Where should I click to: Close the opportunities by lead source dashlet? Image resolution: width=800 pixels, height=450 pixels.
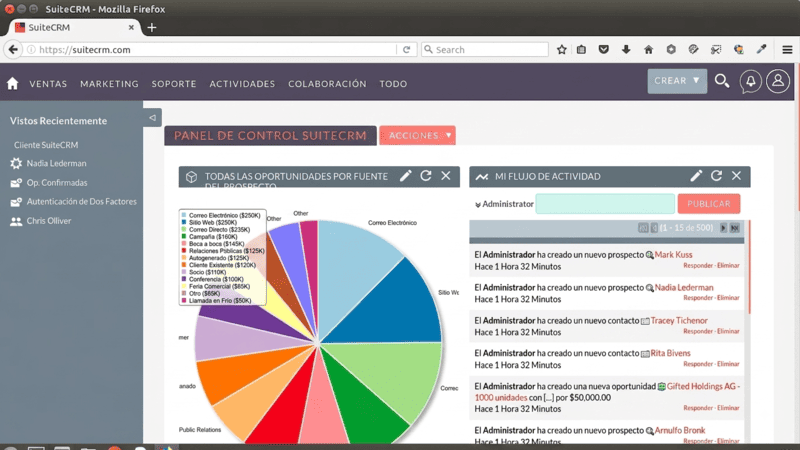tap(445, 176)
